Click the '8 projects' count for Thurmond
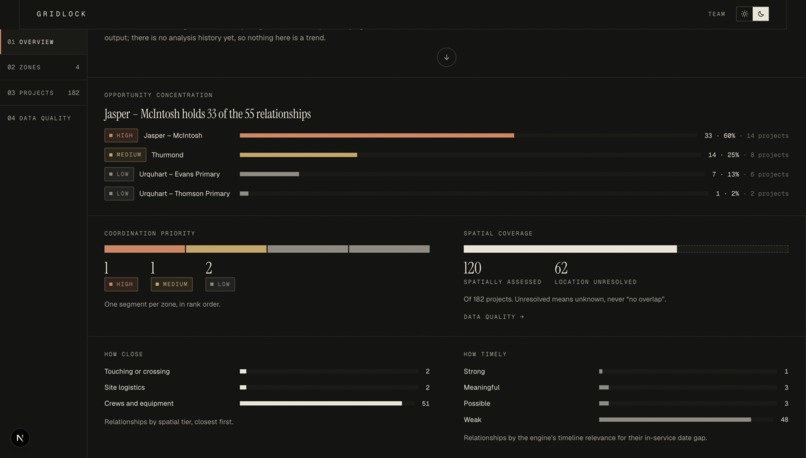 click(769, 155)
